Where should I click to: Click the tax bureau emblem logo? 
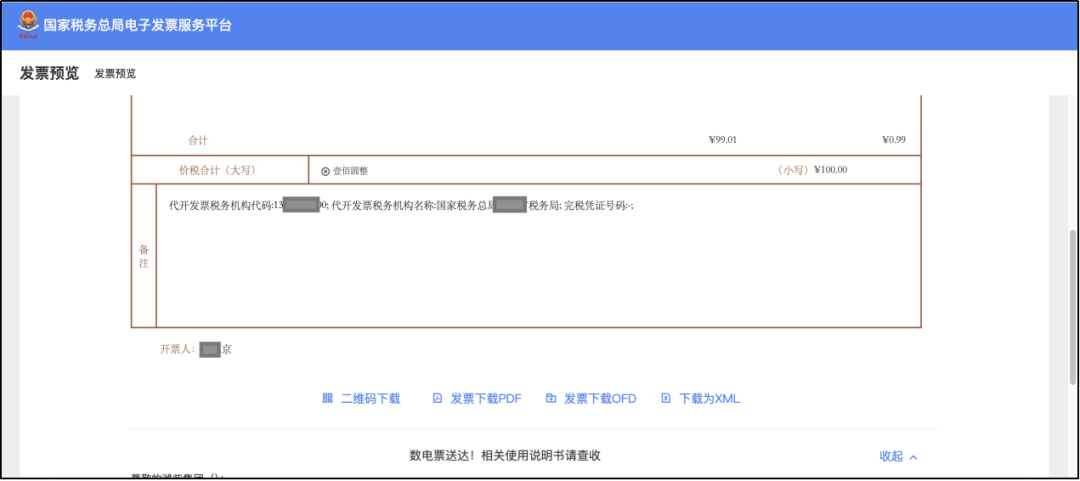pyautogui.click(x=29, y=25)
